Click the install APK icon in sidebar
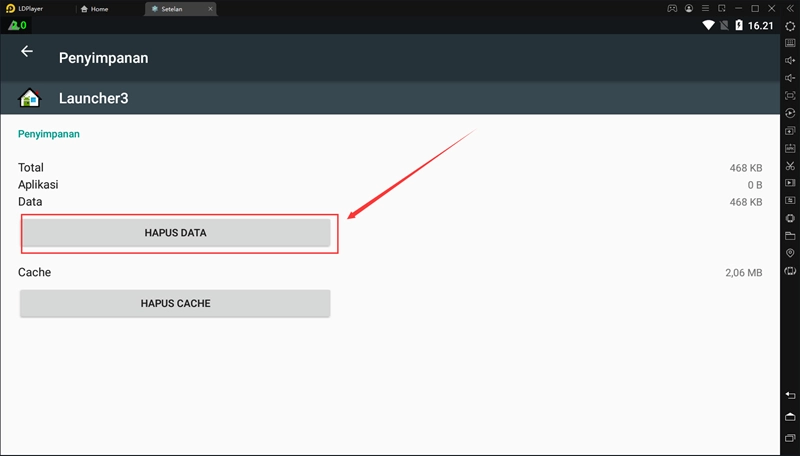The height and width of the screenshot is (456, 800). point(790,148)
